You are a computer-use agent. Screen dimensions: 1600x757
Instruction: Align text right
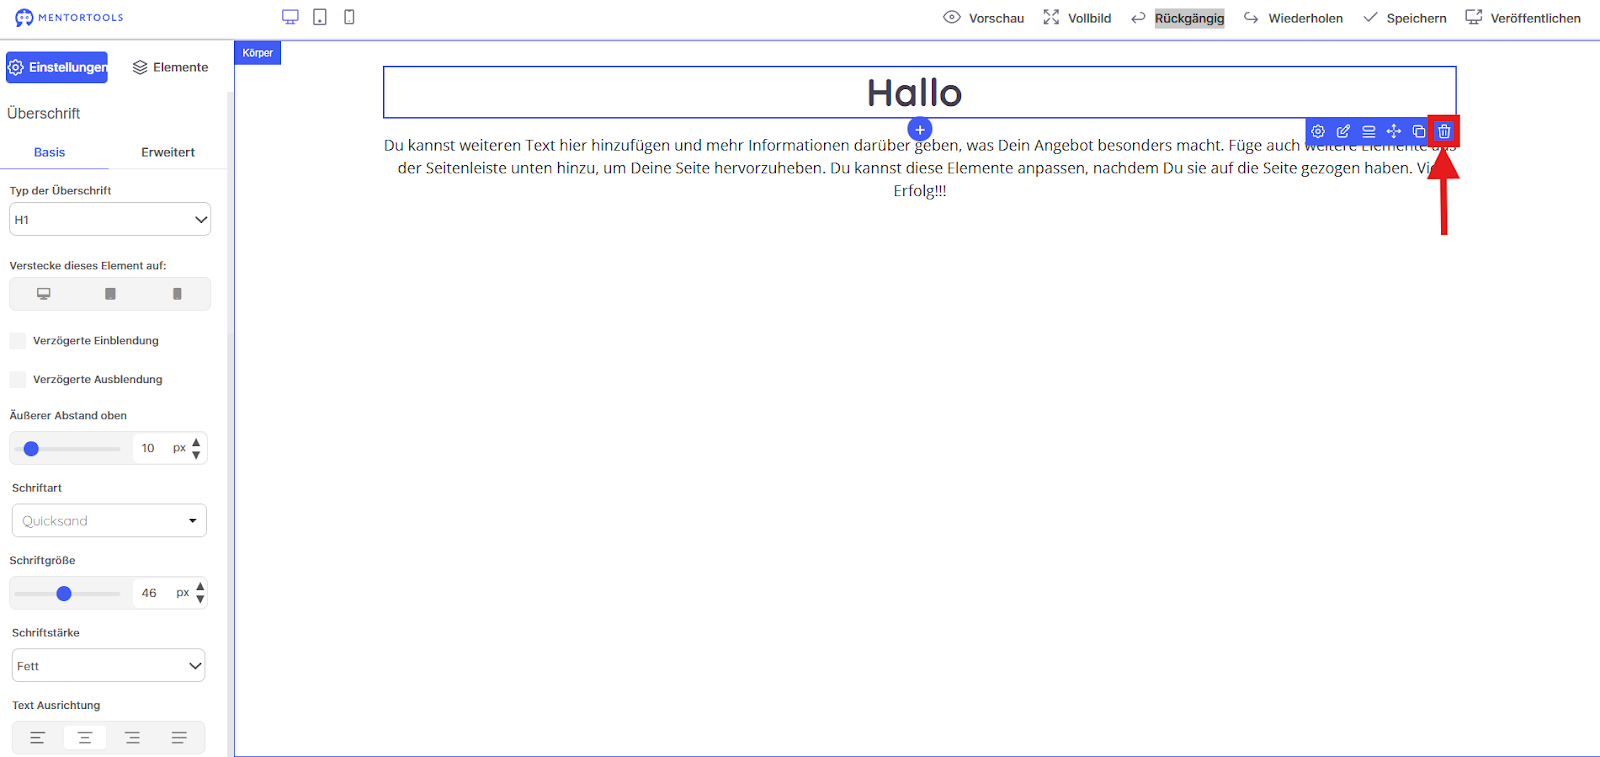(x=132, y=738)
